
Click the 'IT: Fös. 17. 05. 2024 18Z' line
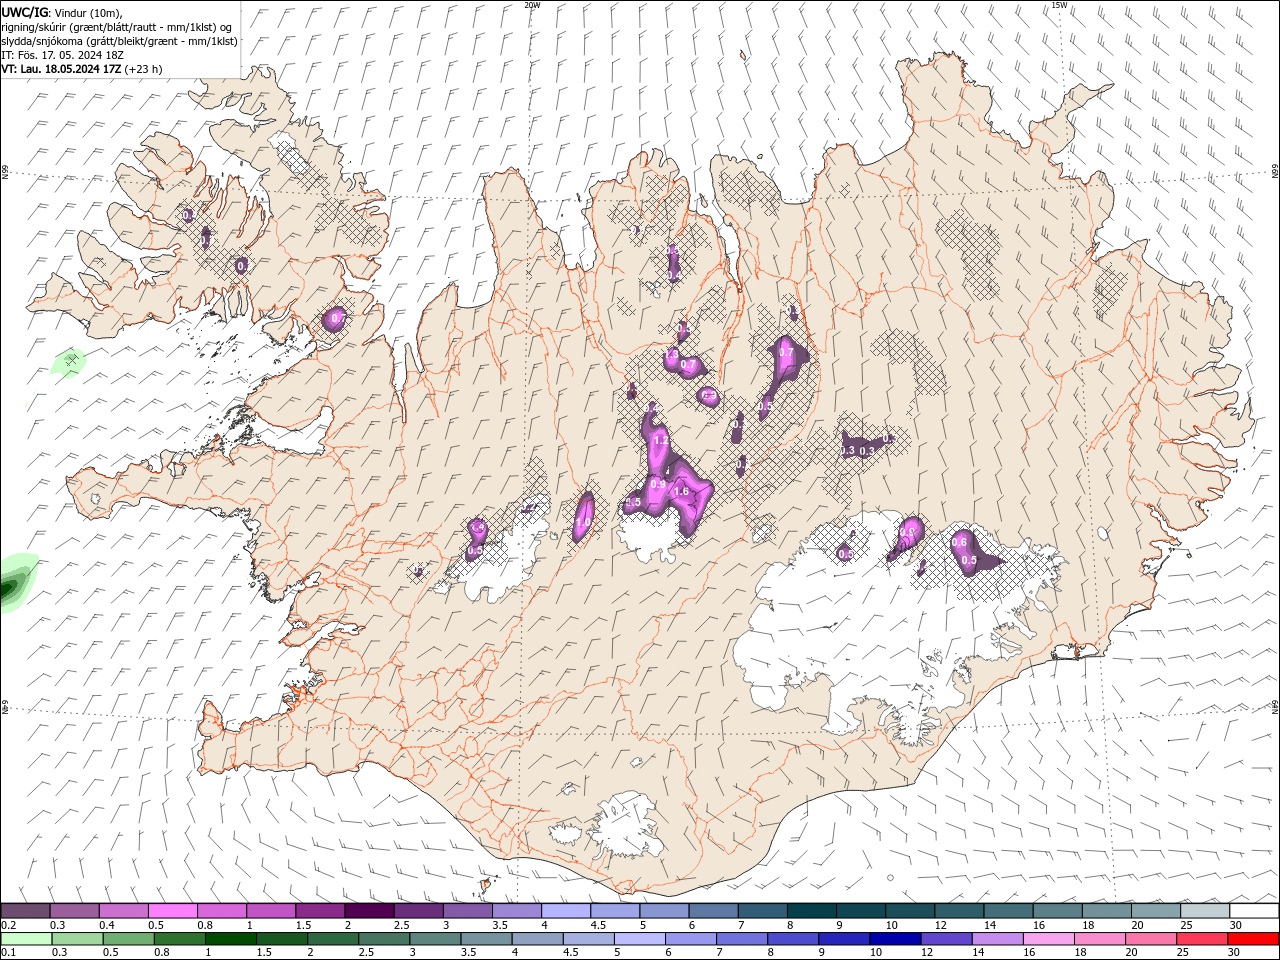point(62,55)
